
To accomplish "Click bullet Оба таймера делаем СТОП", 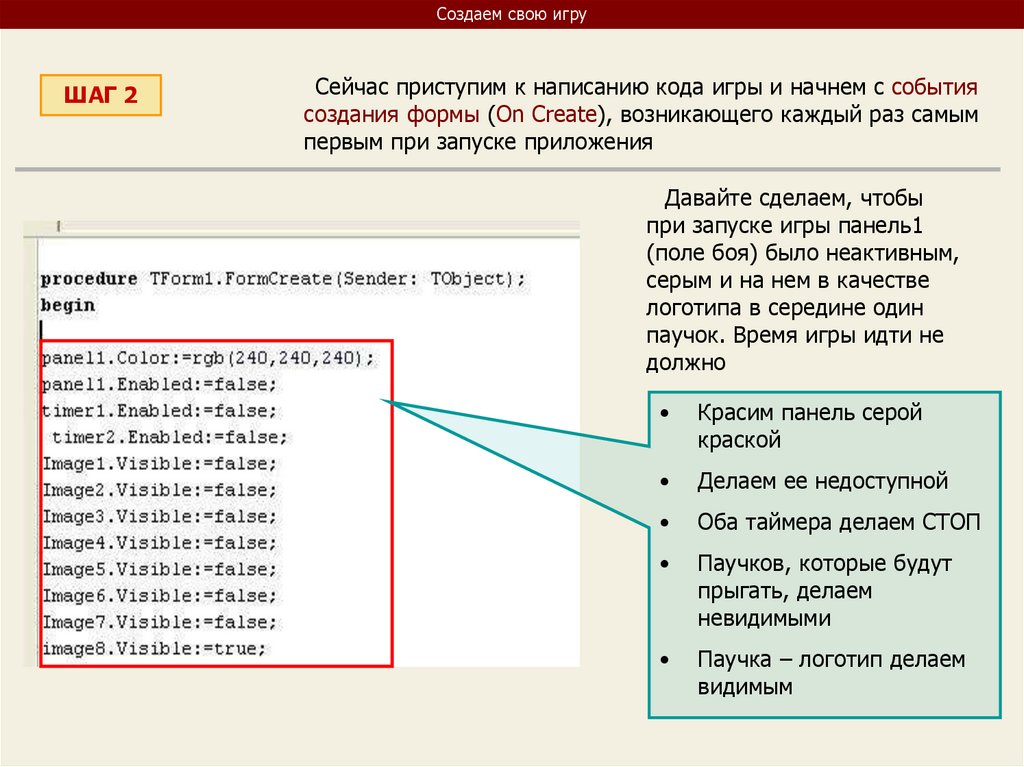I will coord(839,522).
